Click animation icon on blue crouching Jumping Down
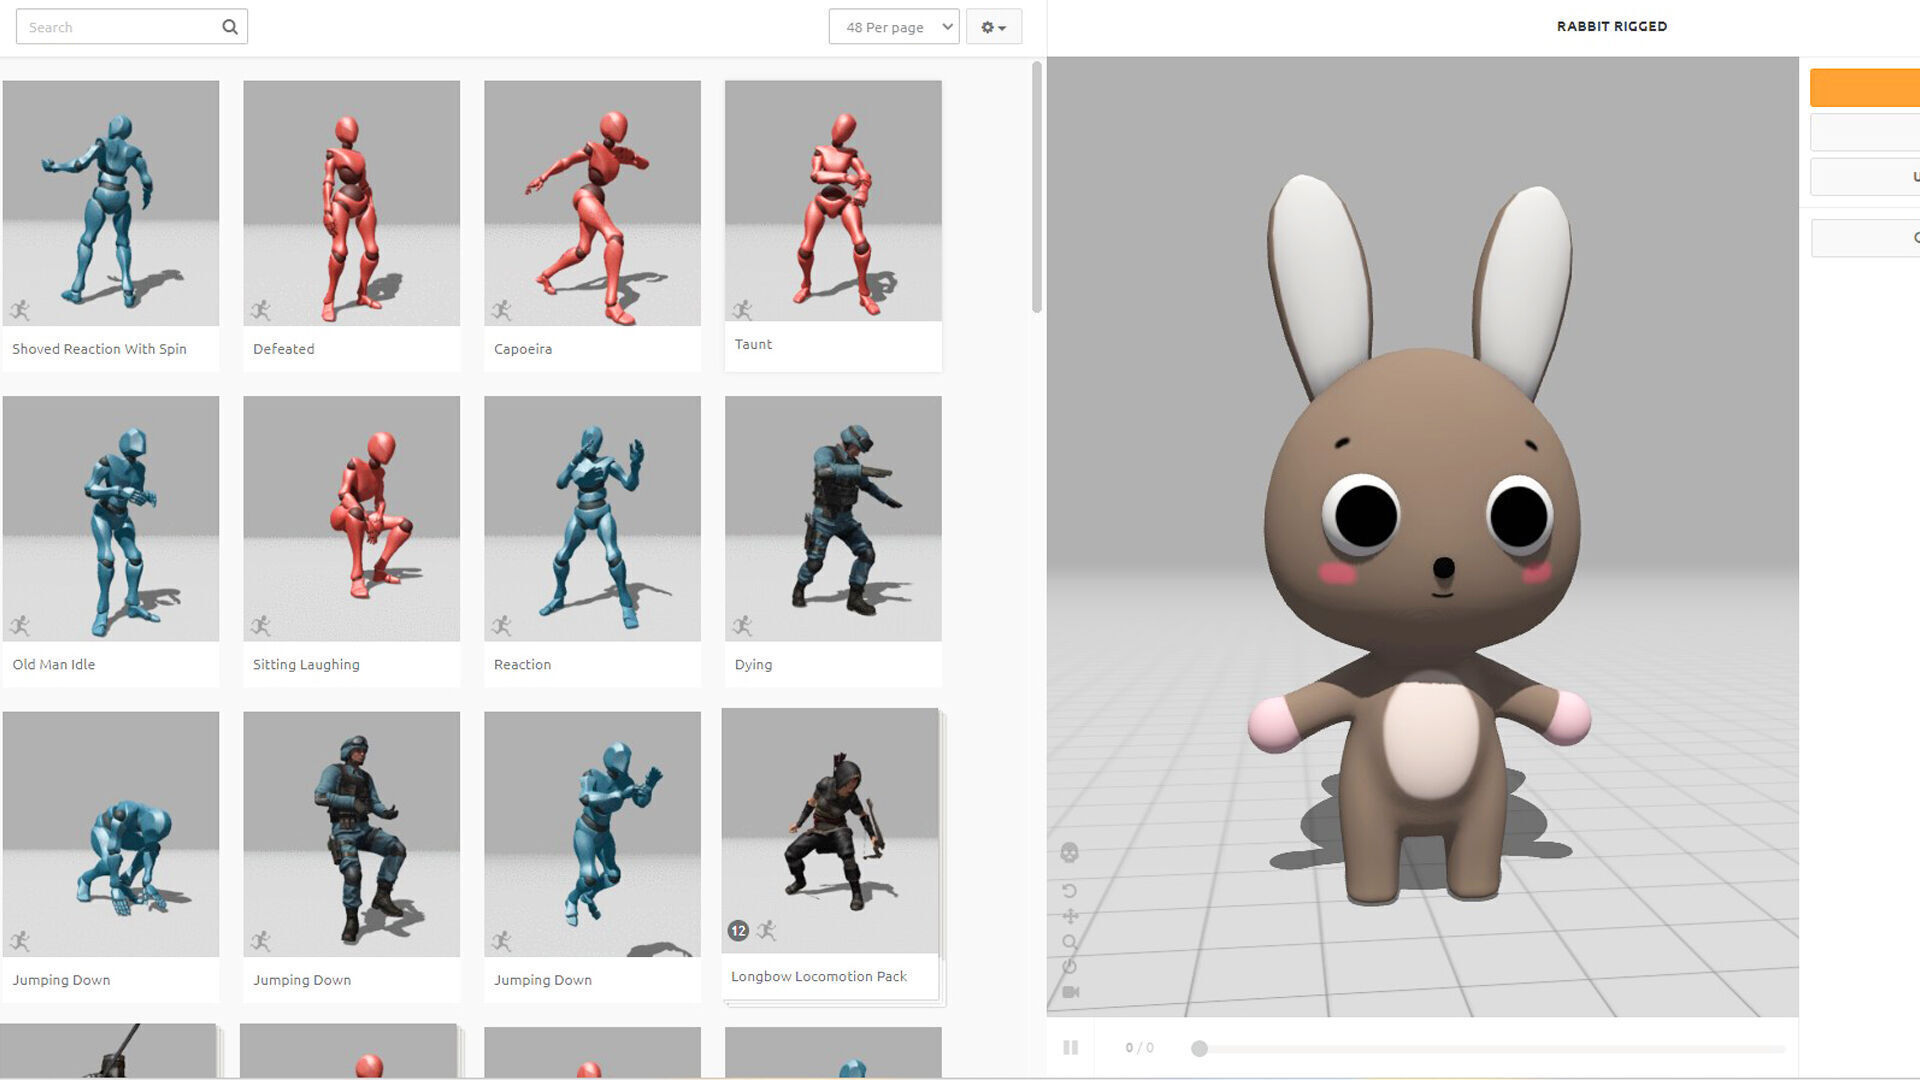 pyautogui.click(x=20, y=941)
